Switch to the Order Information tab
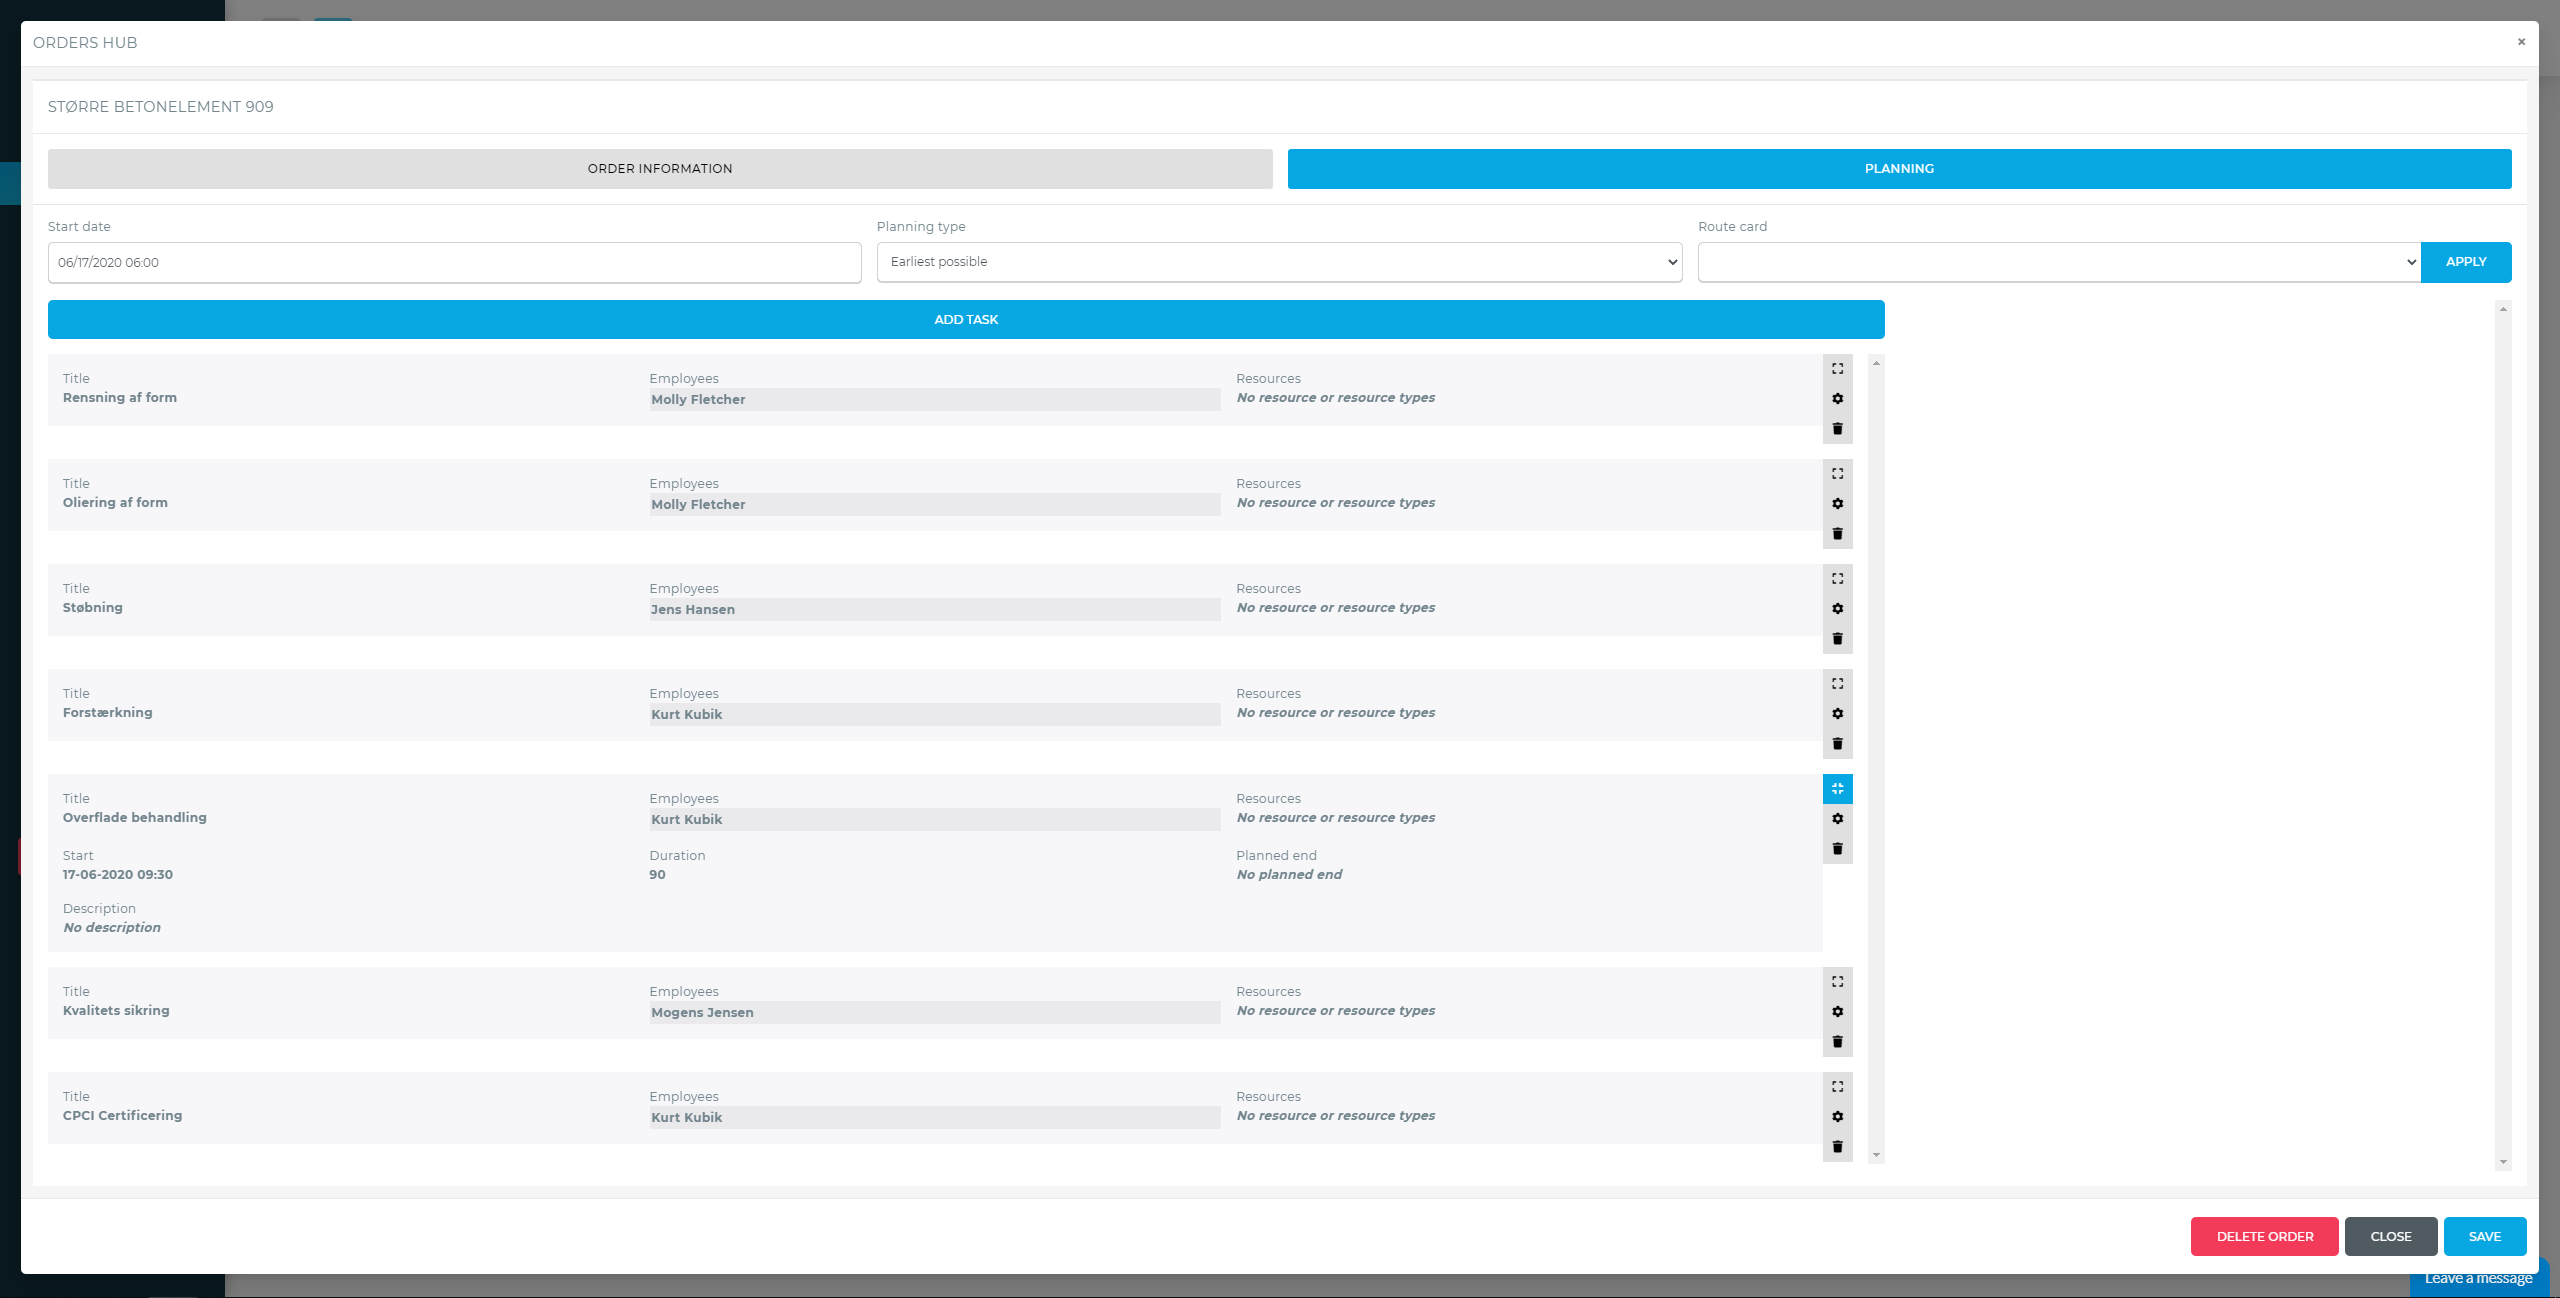 (x=660, y=169)
